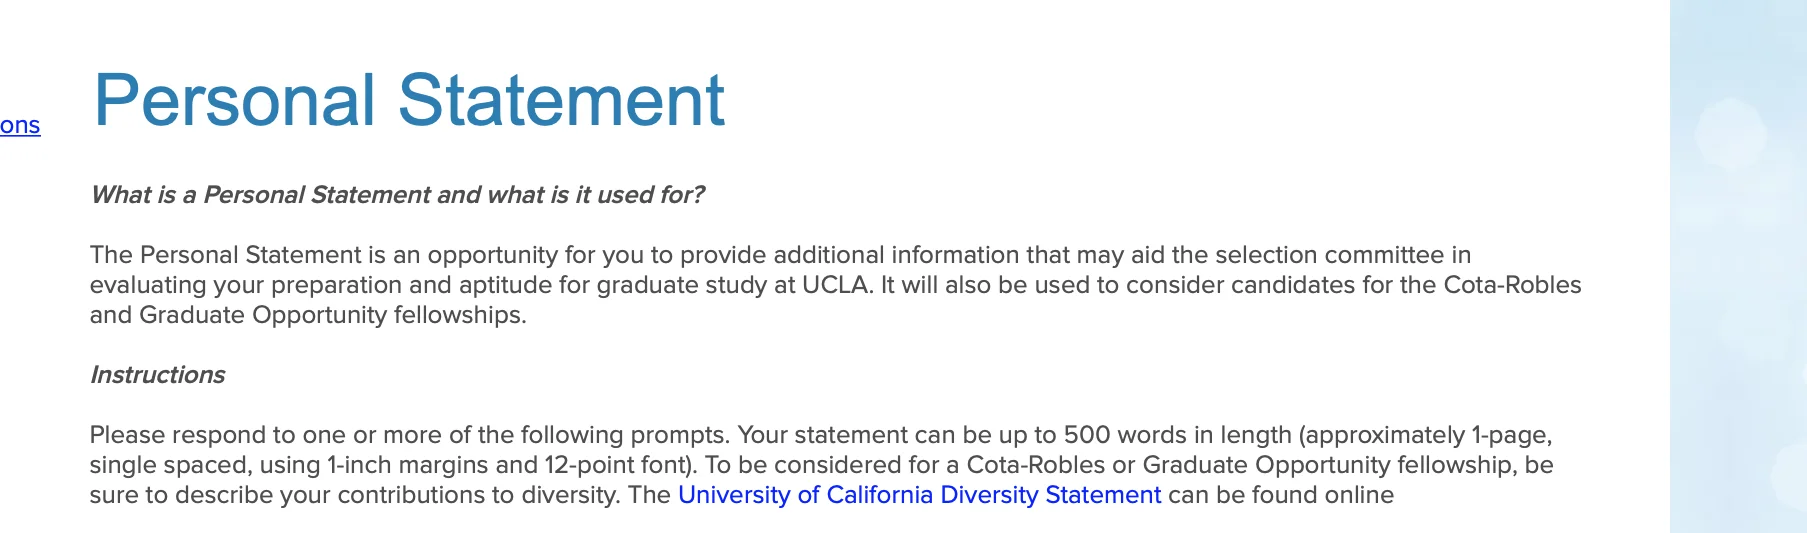Click the italic 'Instructions' subheading

pyautogui.click(x=157, y=375)
